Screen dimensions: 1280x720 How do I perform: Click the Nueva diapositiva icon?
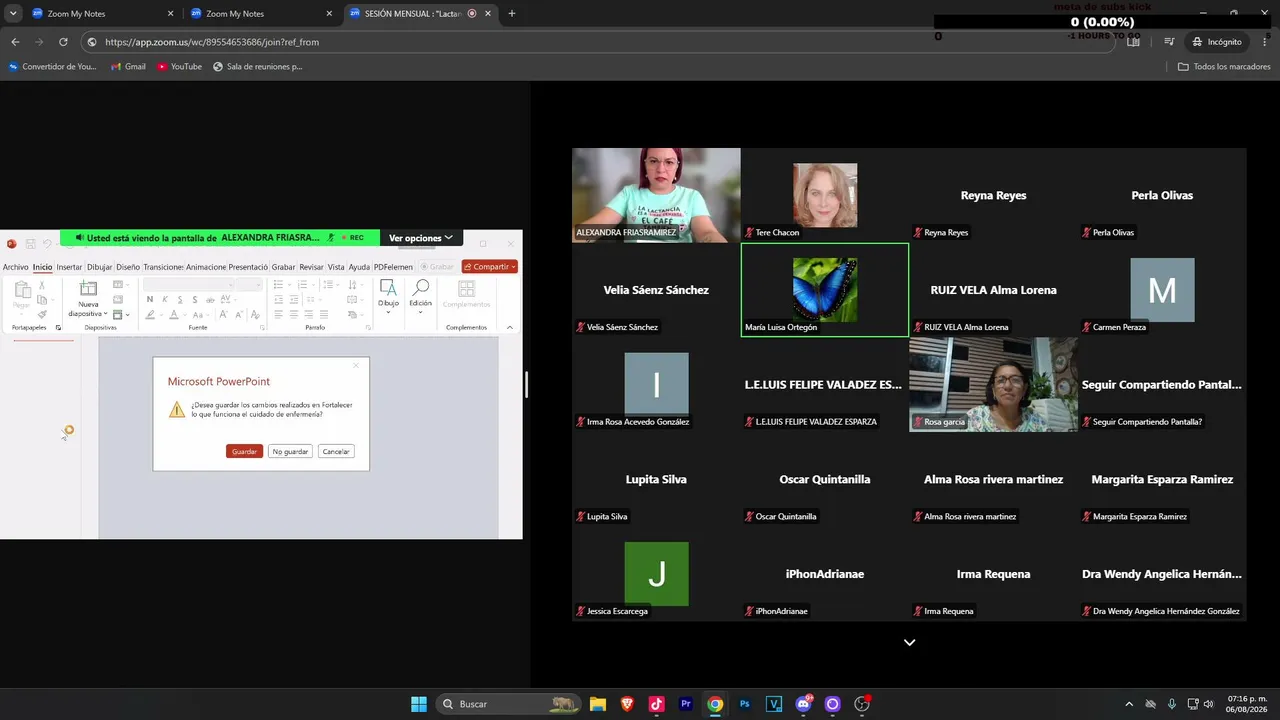click(88, 288)
